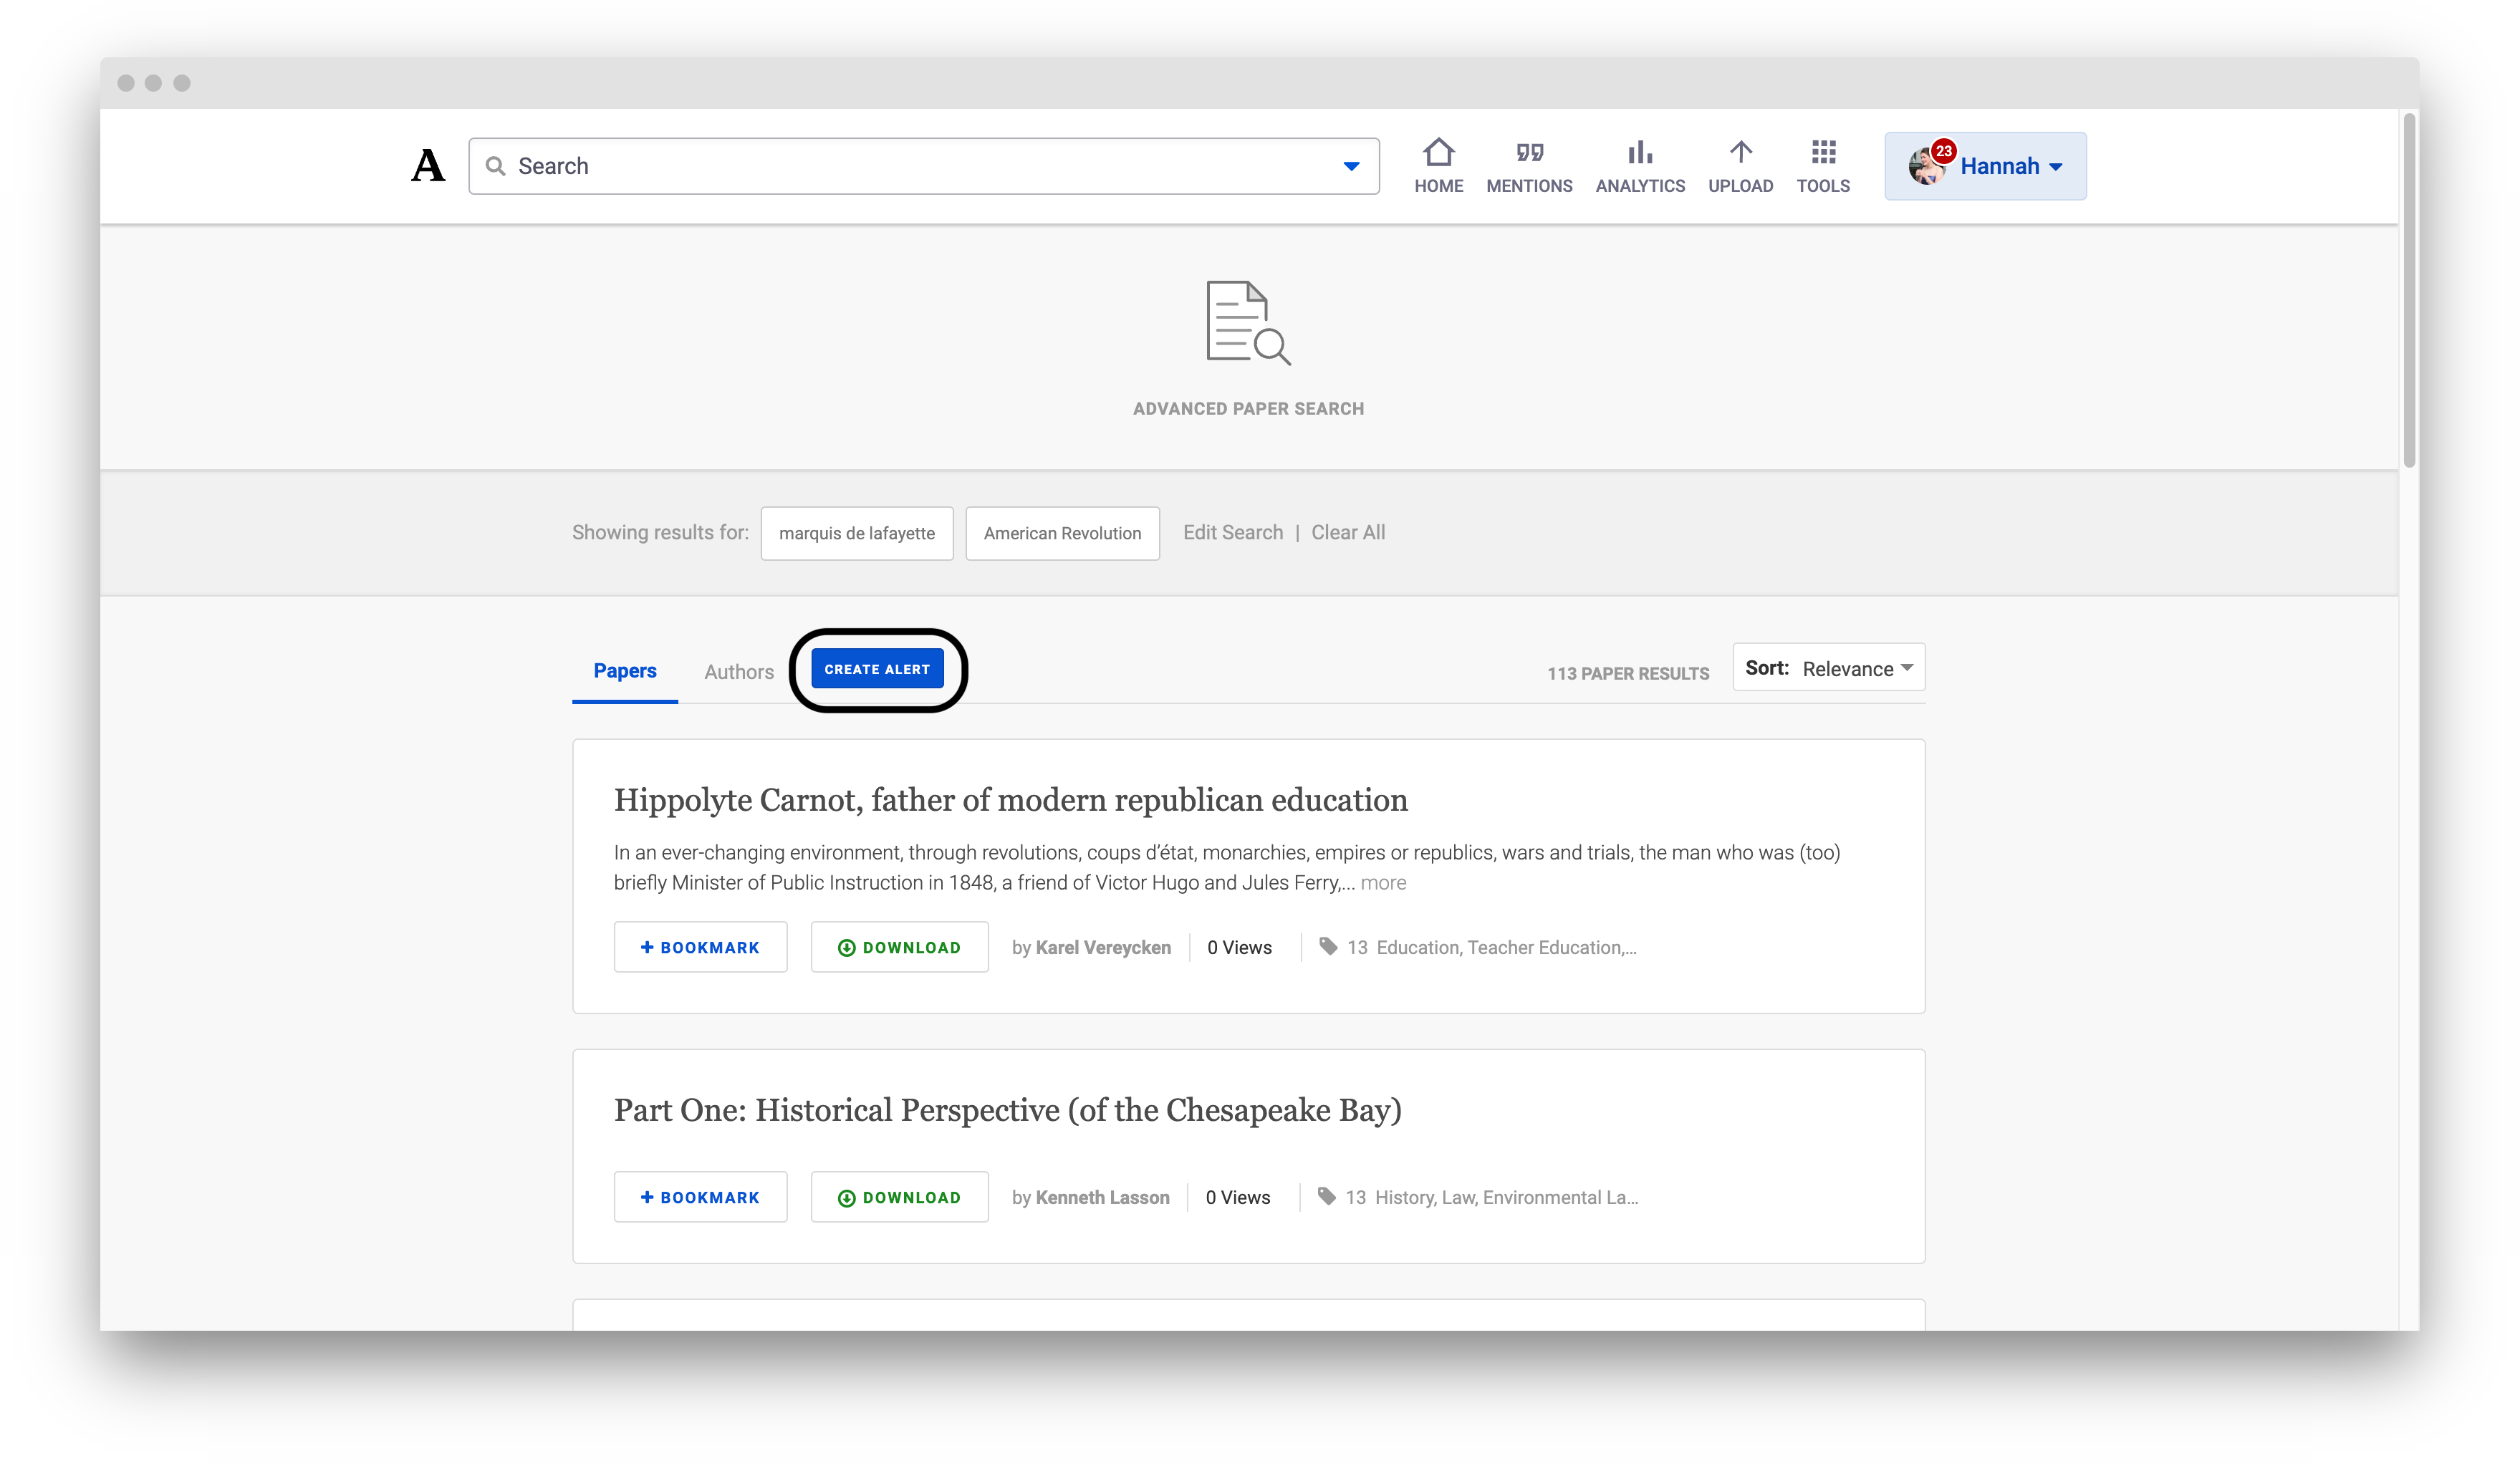This screenshot has height=1474, width=2520.
Task: Click the Upload arrow icon
Action: point(1740,163)
